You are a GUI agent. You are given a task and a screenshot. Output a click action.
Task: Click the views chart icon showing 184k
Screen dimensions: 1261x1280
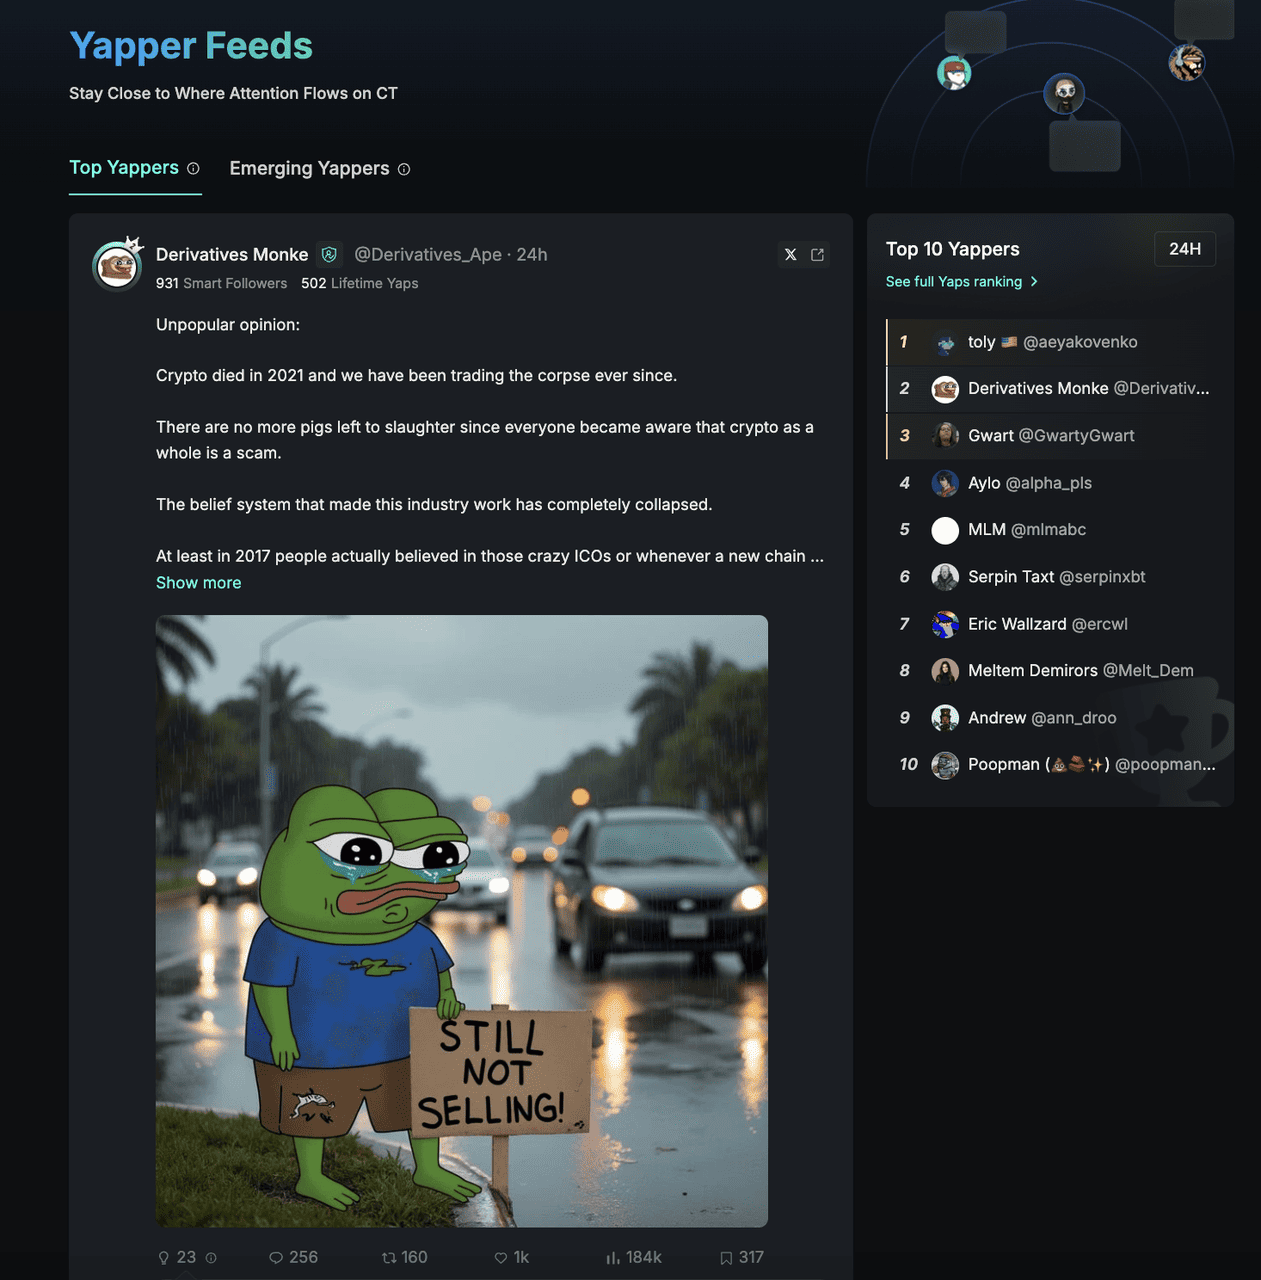[x=613, y=1258]
